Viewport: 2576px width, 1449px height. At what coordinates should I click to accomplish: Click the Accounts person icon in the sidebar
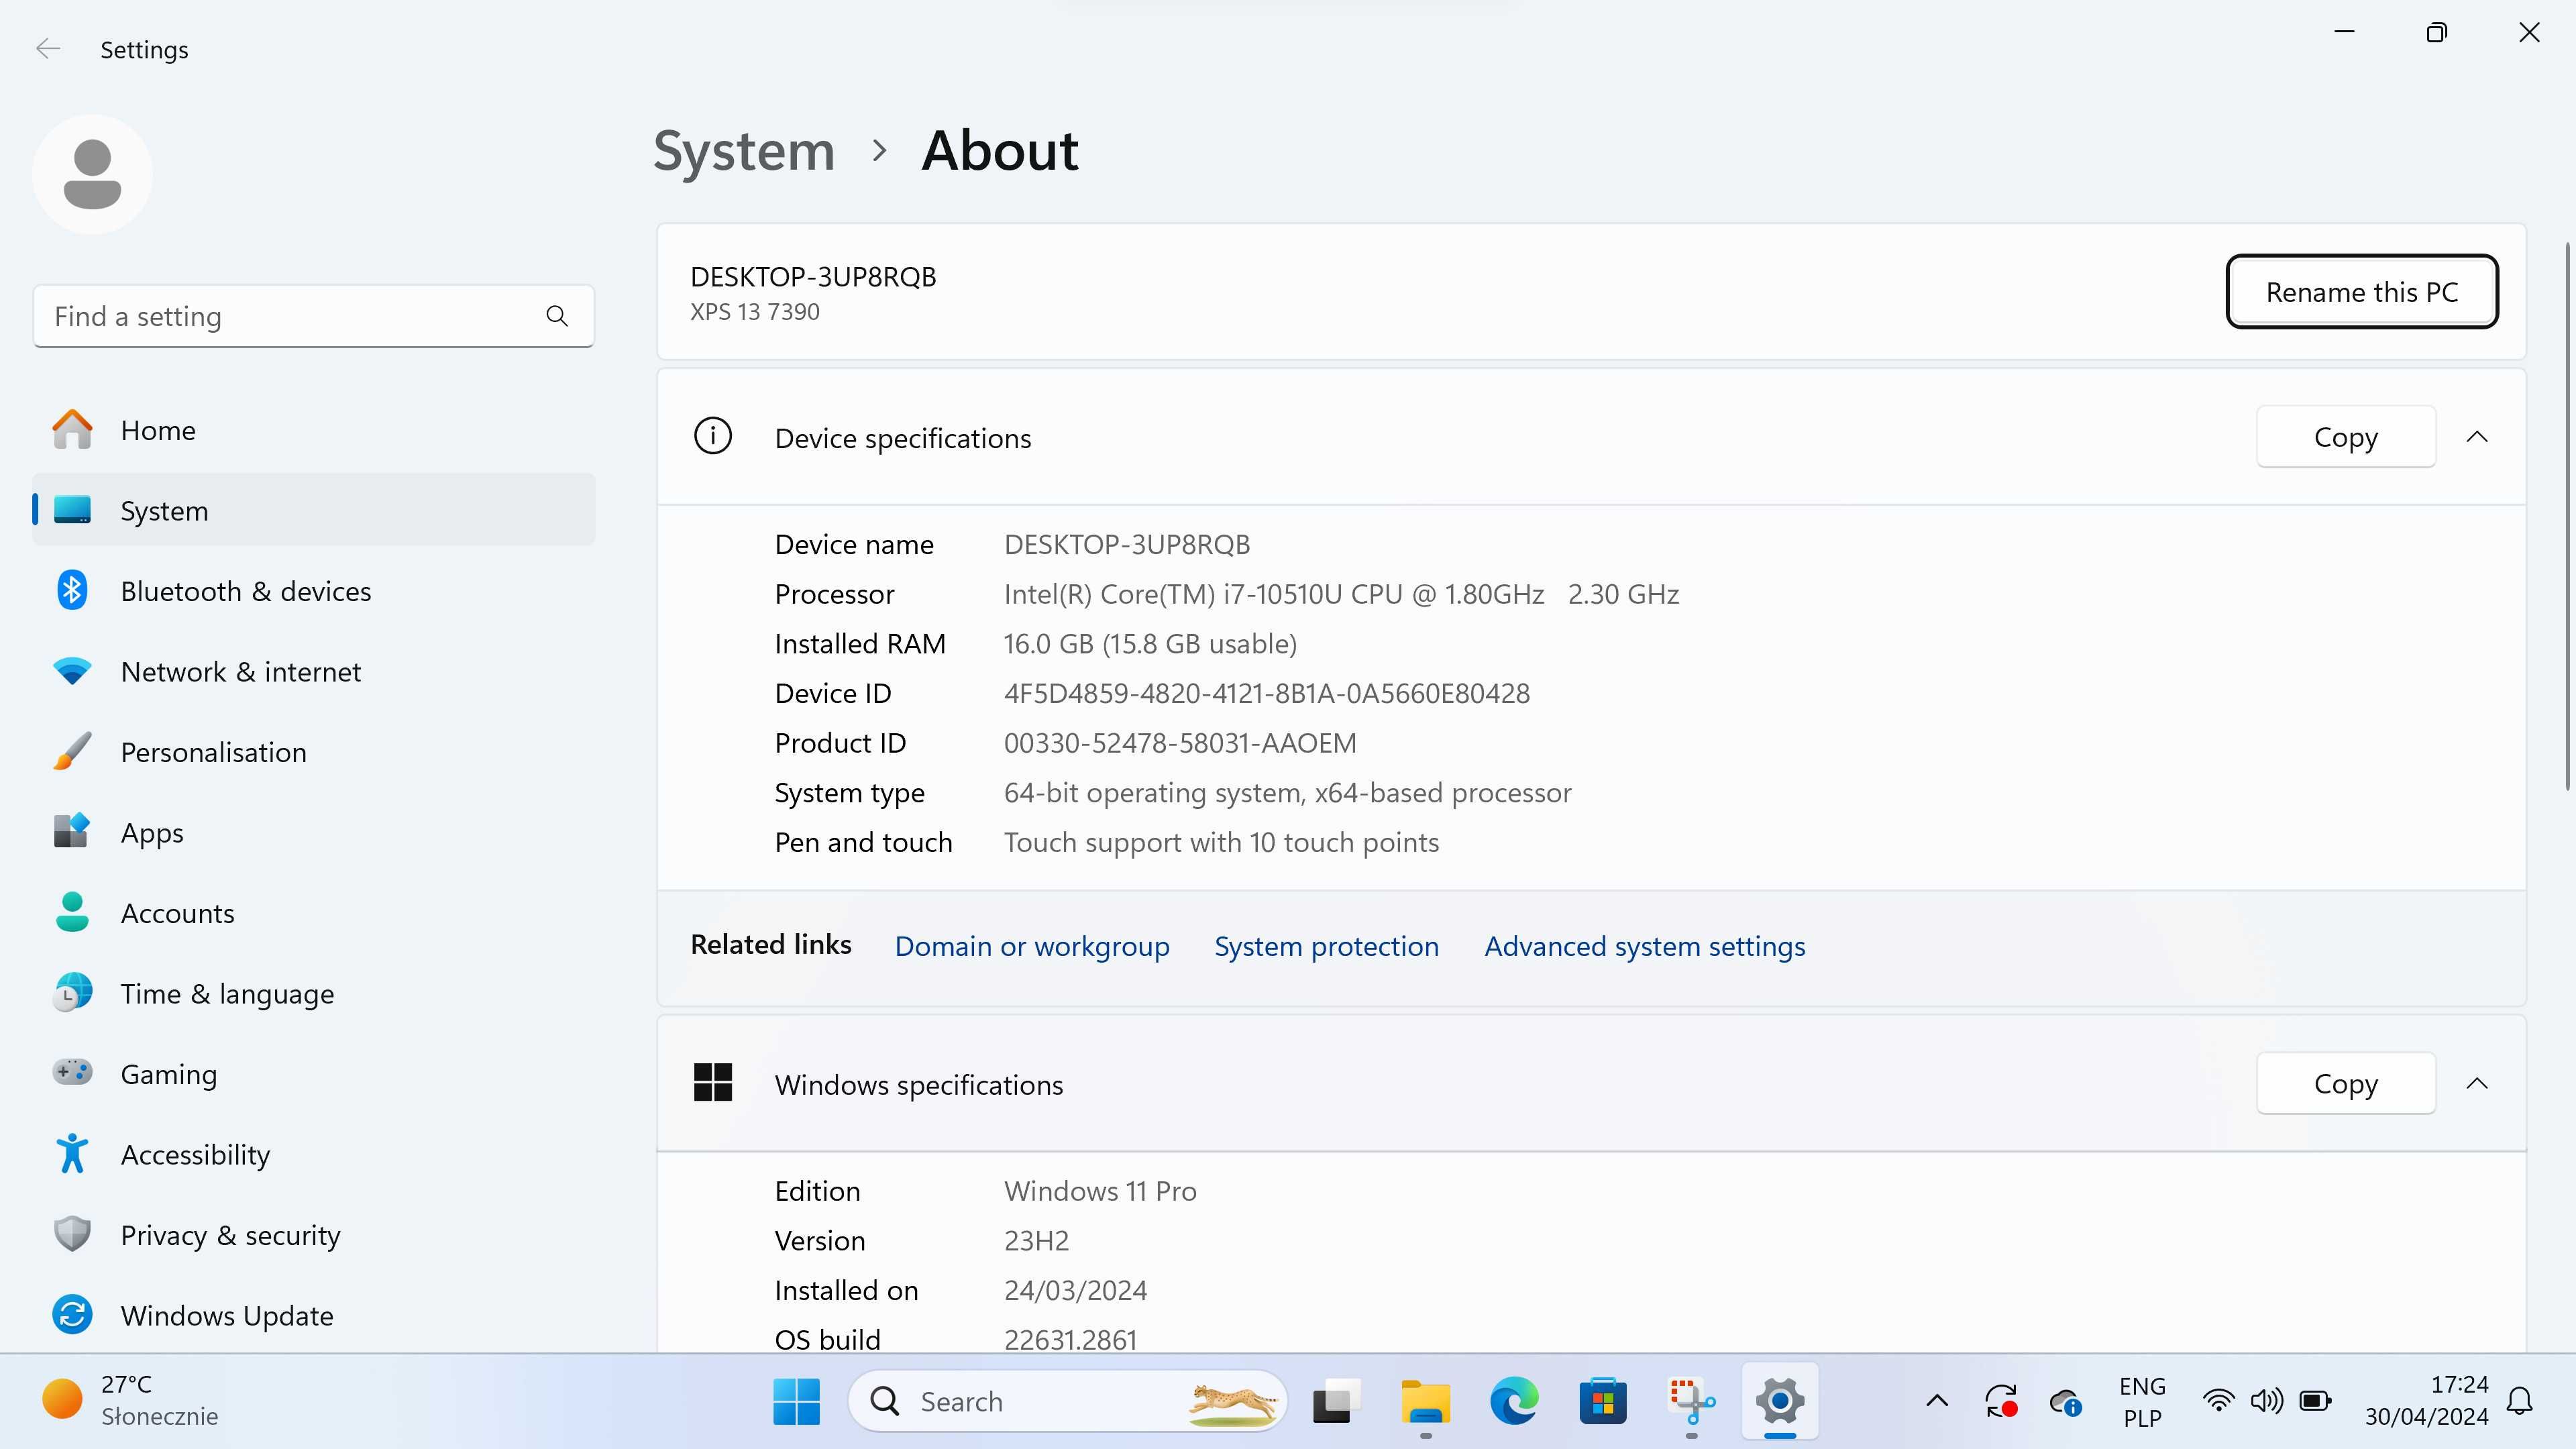pos(72,912)
